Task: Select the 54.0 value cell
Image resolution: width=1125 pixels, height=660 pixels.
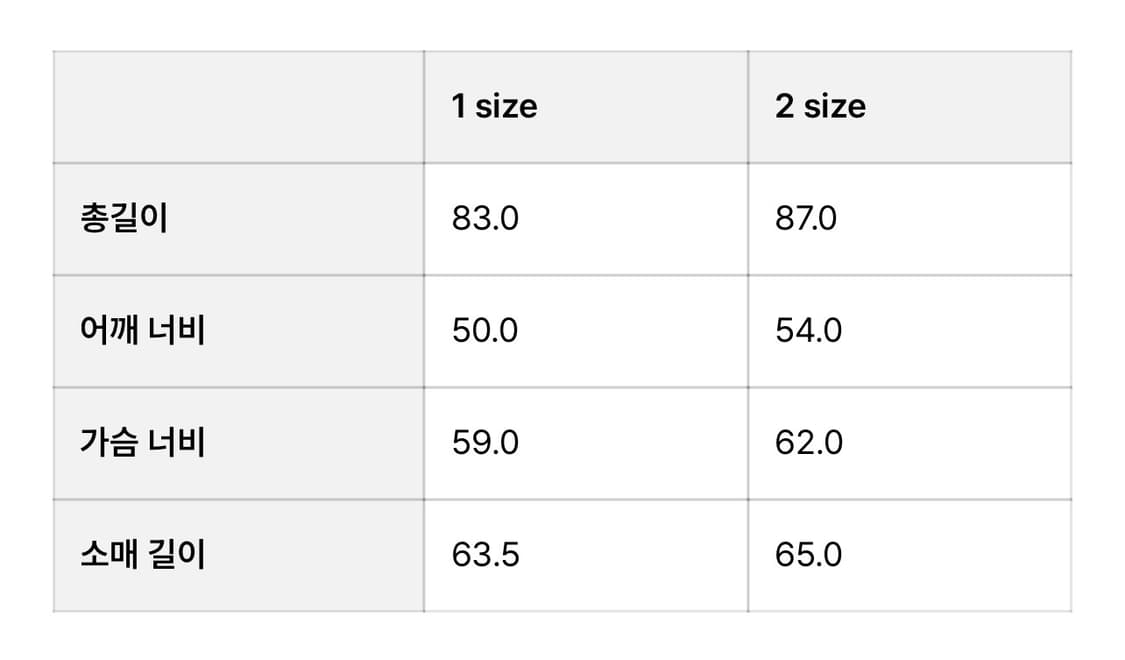Action: 808,330
